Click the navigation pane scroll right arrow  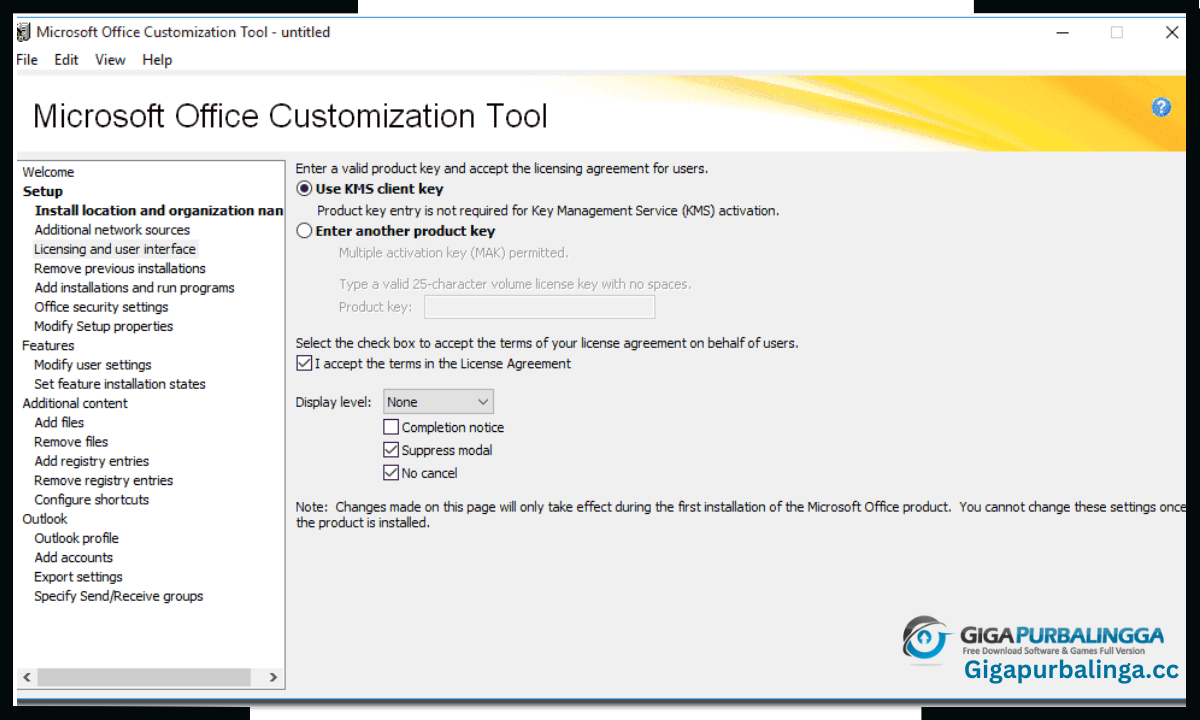[x=273, y=677]
